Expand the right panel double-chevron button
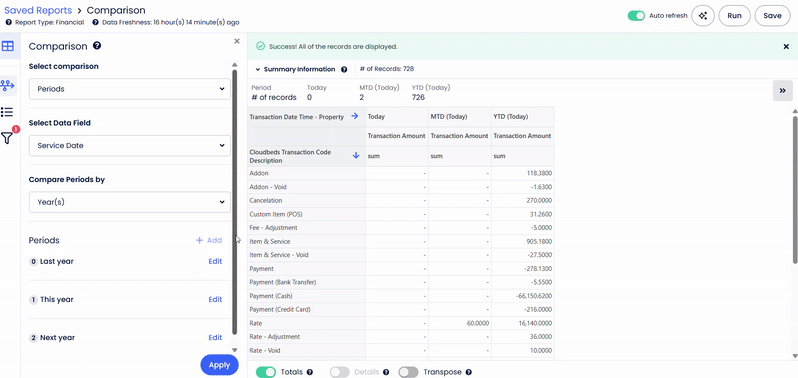 tap(783, 91)
